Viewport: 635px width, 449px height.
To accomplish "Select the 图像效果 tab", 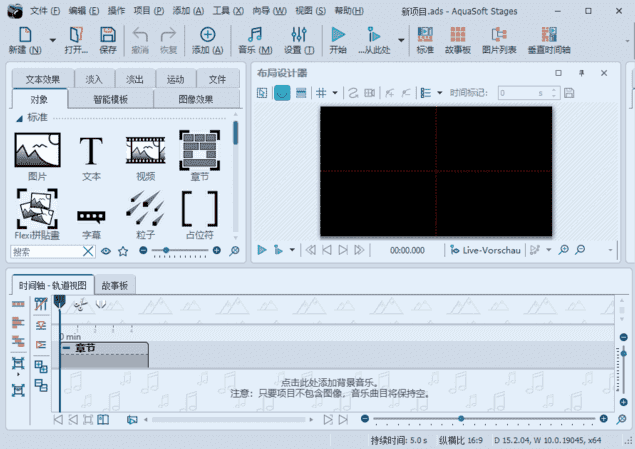I will pyautogui.click(x=196, y=99).
